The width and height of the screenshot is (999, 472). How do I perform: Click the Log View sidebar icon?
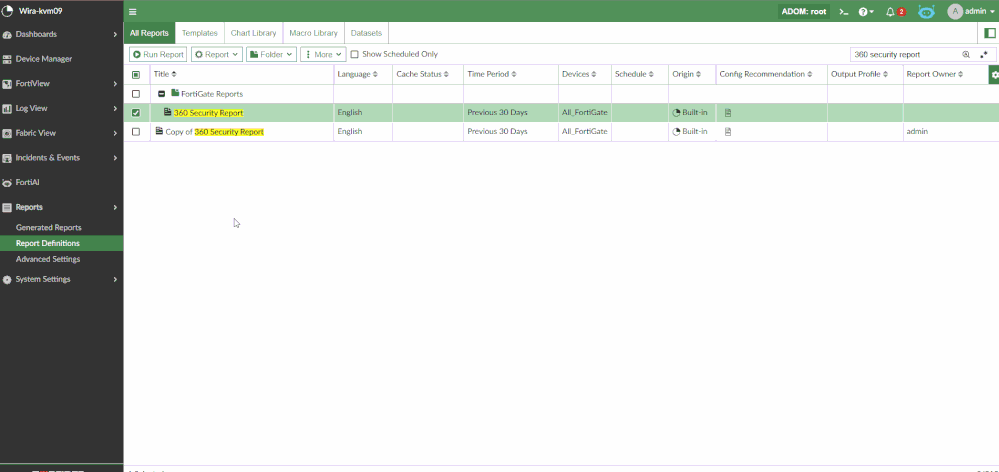[x=7, y=108]
